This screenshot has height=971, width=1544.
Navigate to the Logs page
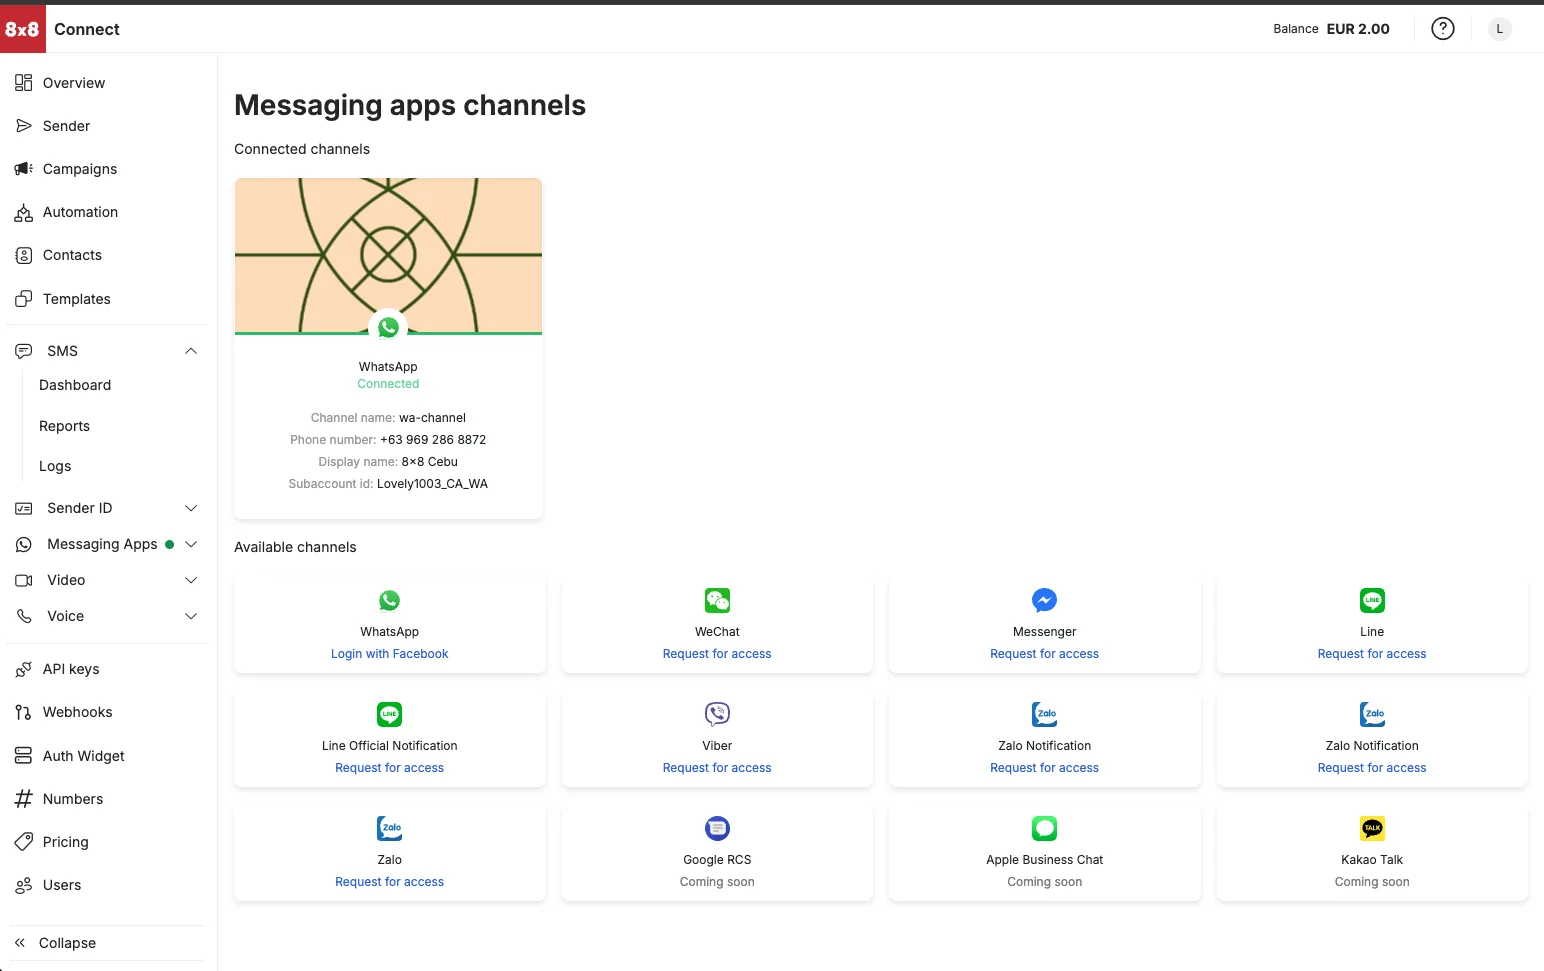55,466
